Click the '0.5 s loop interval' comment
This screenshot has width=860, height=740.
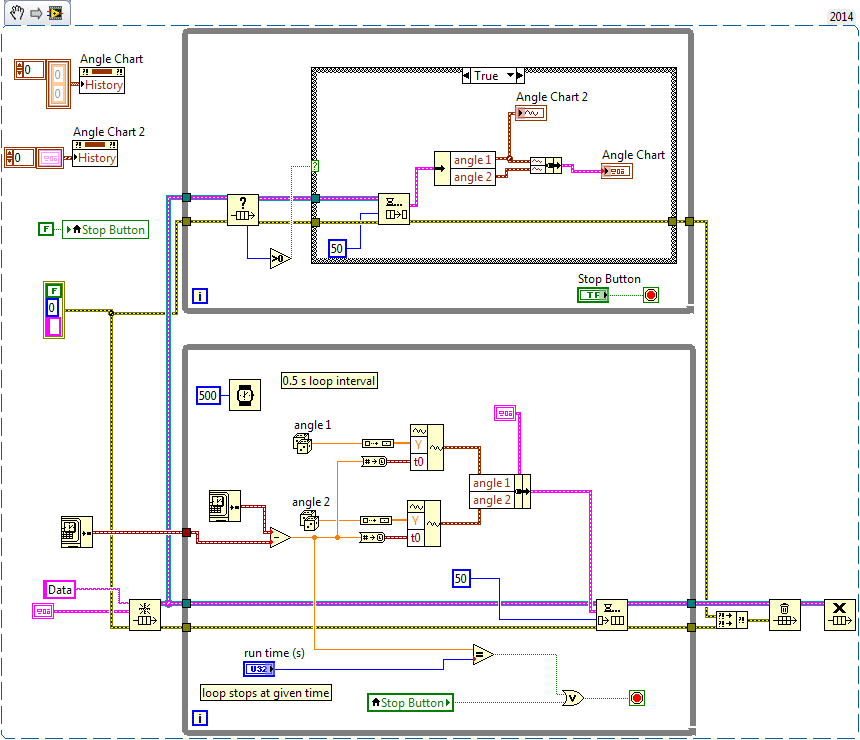330,381
